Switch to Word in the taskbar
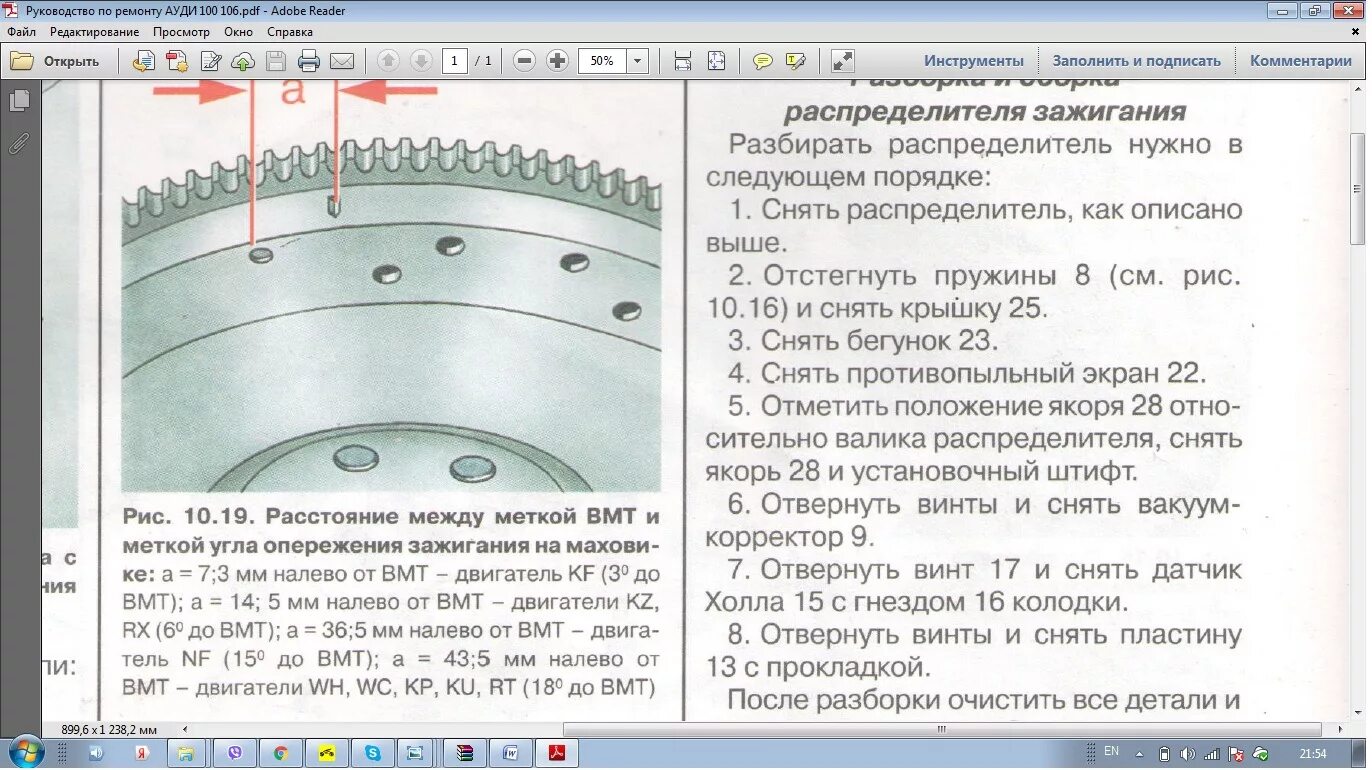Screen dimensions: 1372x770 [x=510, y=753]
